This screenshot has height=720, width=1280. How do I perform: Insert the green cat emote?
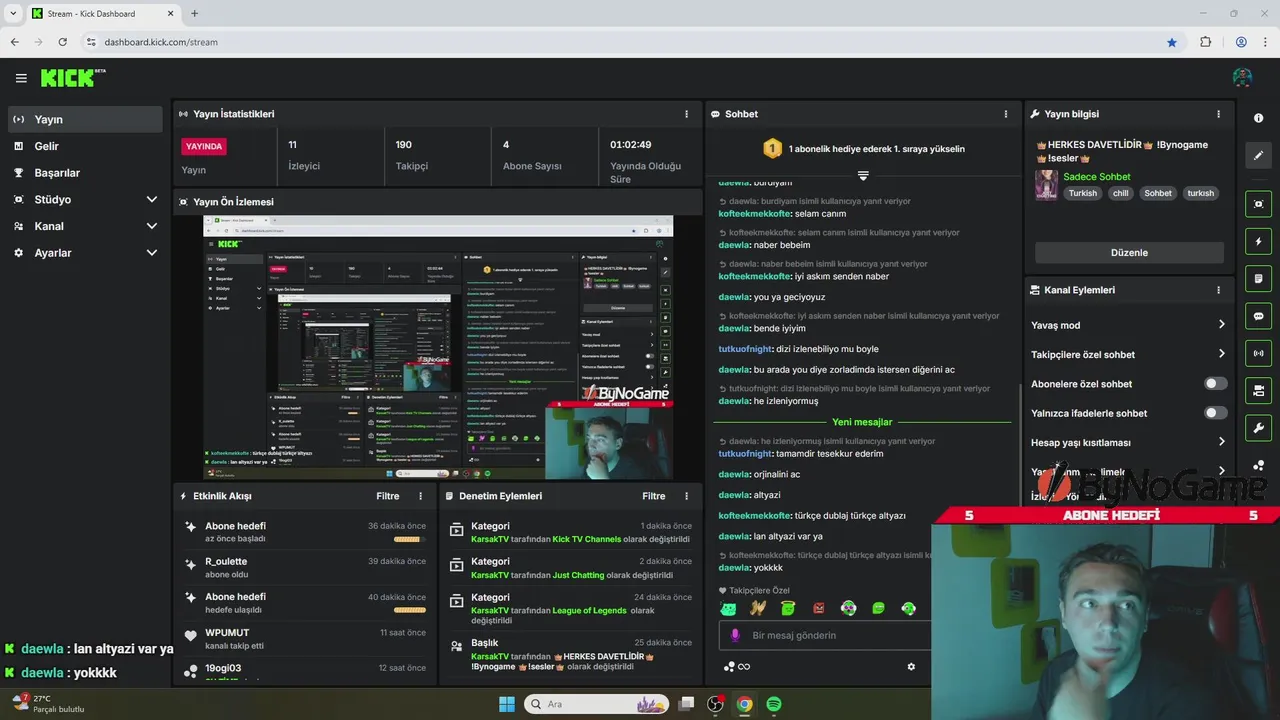[728, 608]
